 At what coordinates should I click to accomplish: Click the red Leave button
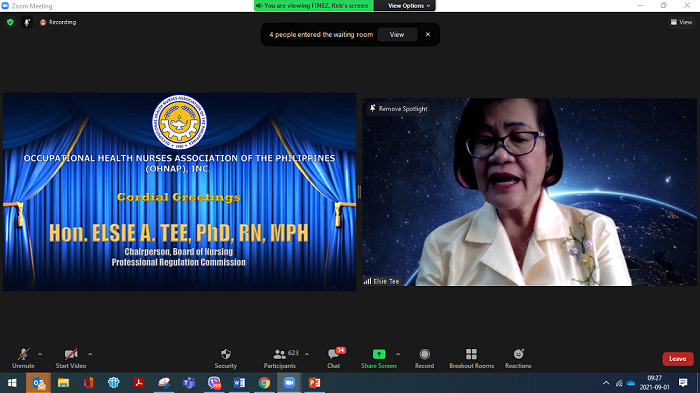click(x=678, y=359)
